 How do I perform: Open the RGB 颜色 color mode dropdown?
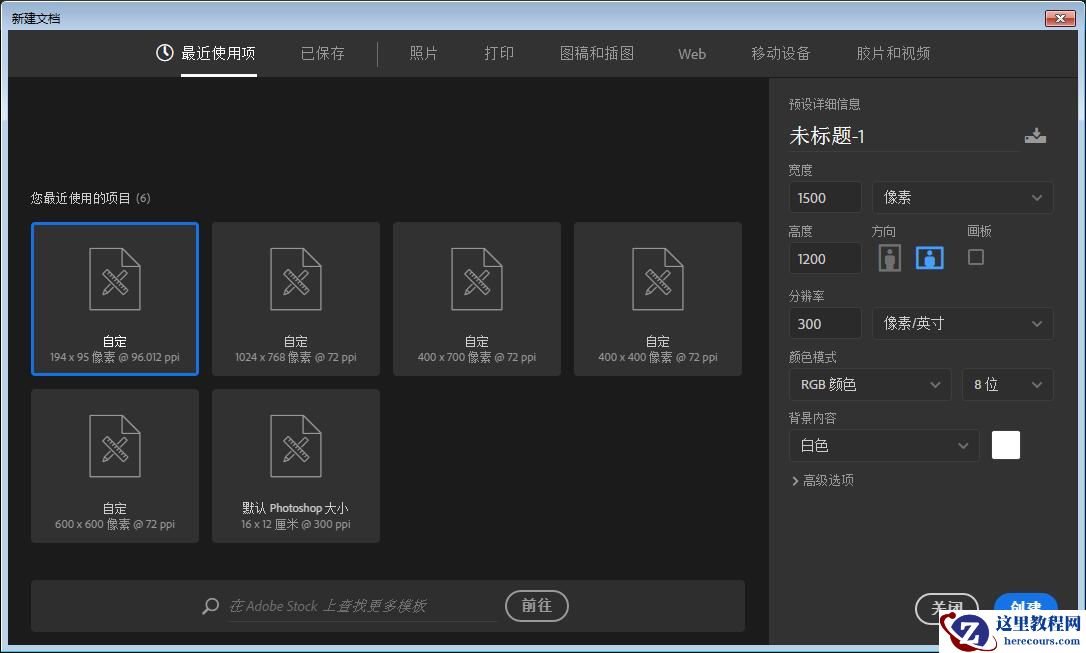click(869, 384)
